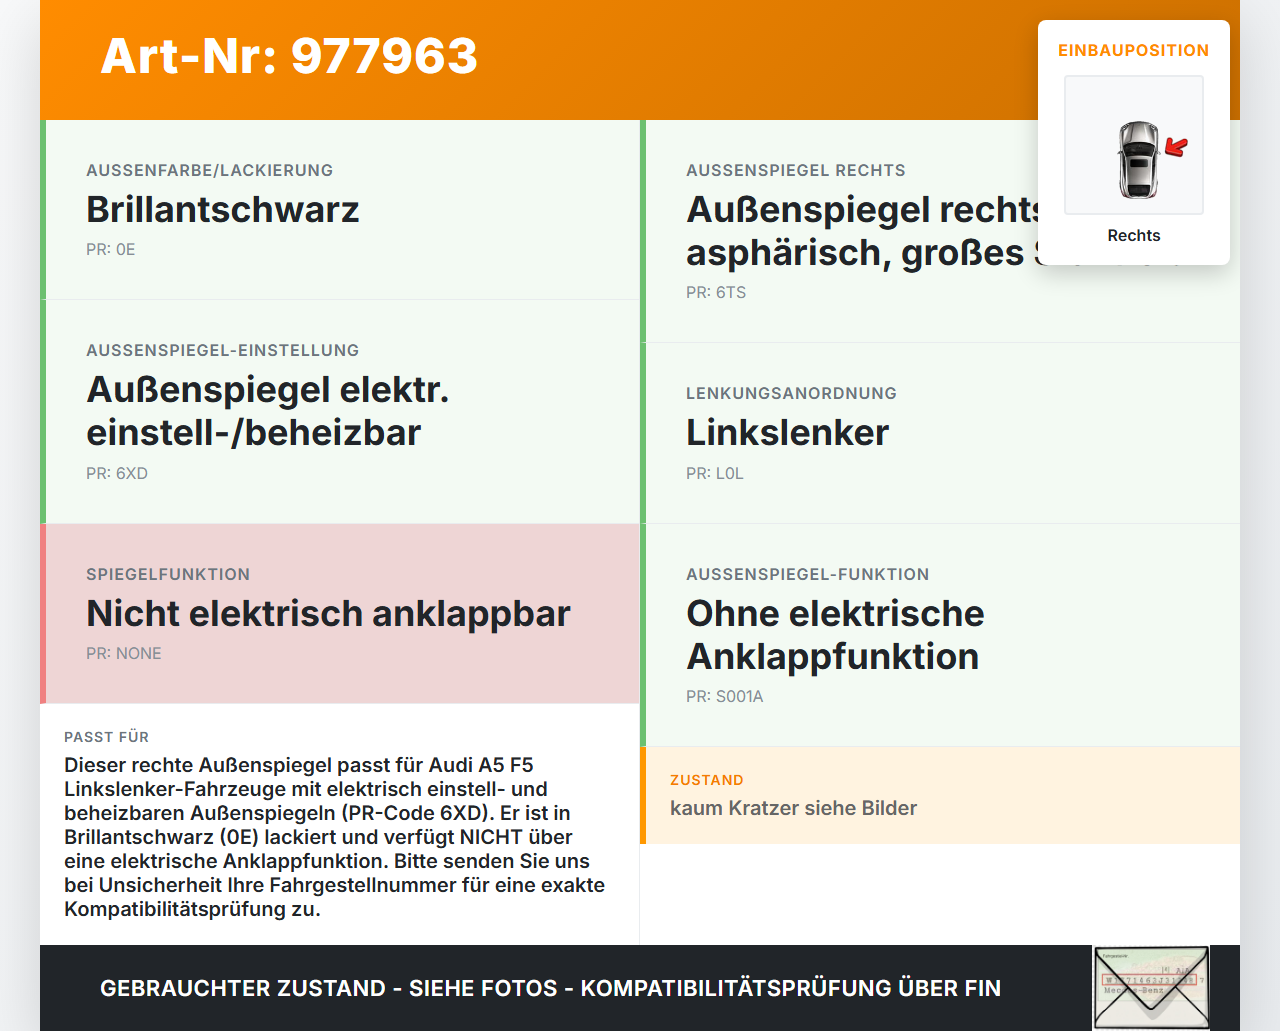Switch to the SPIEGELFUNKTION section
1280x1031 pixels.
(x=167, y=574)
